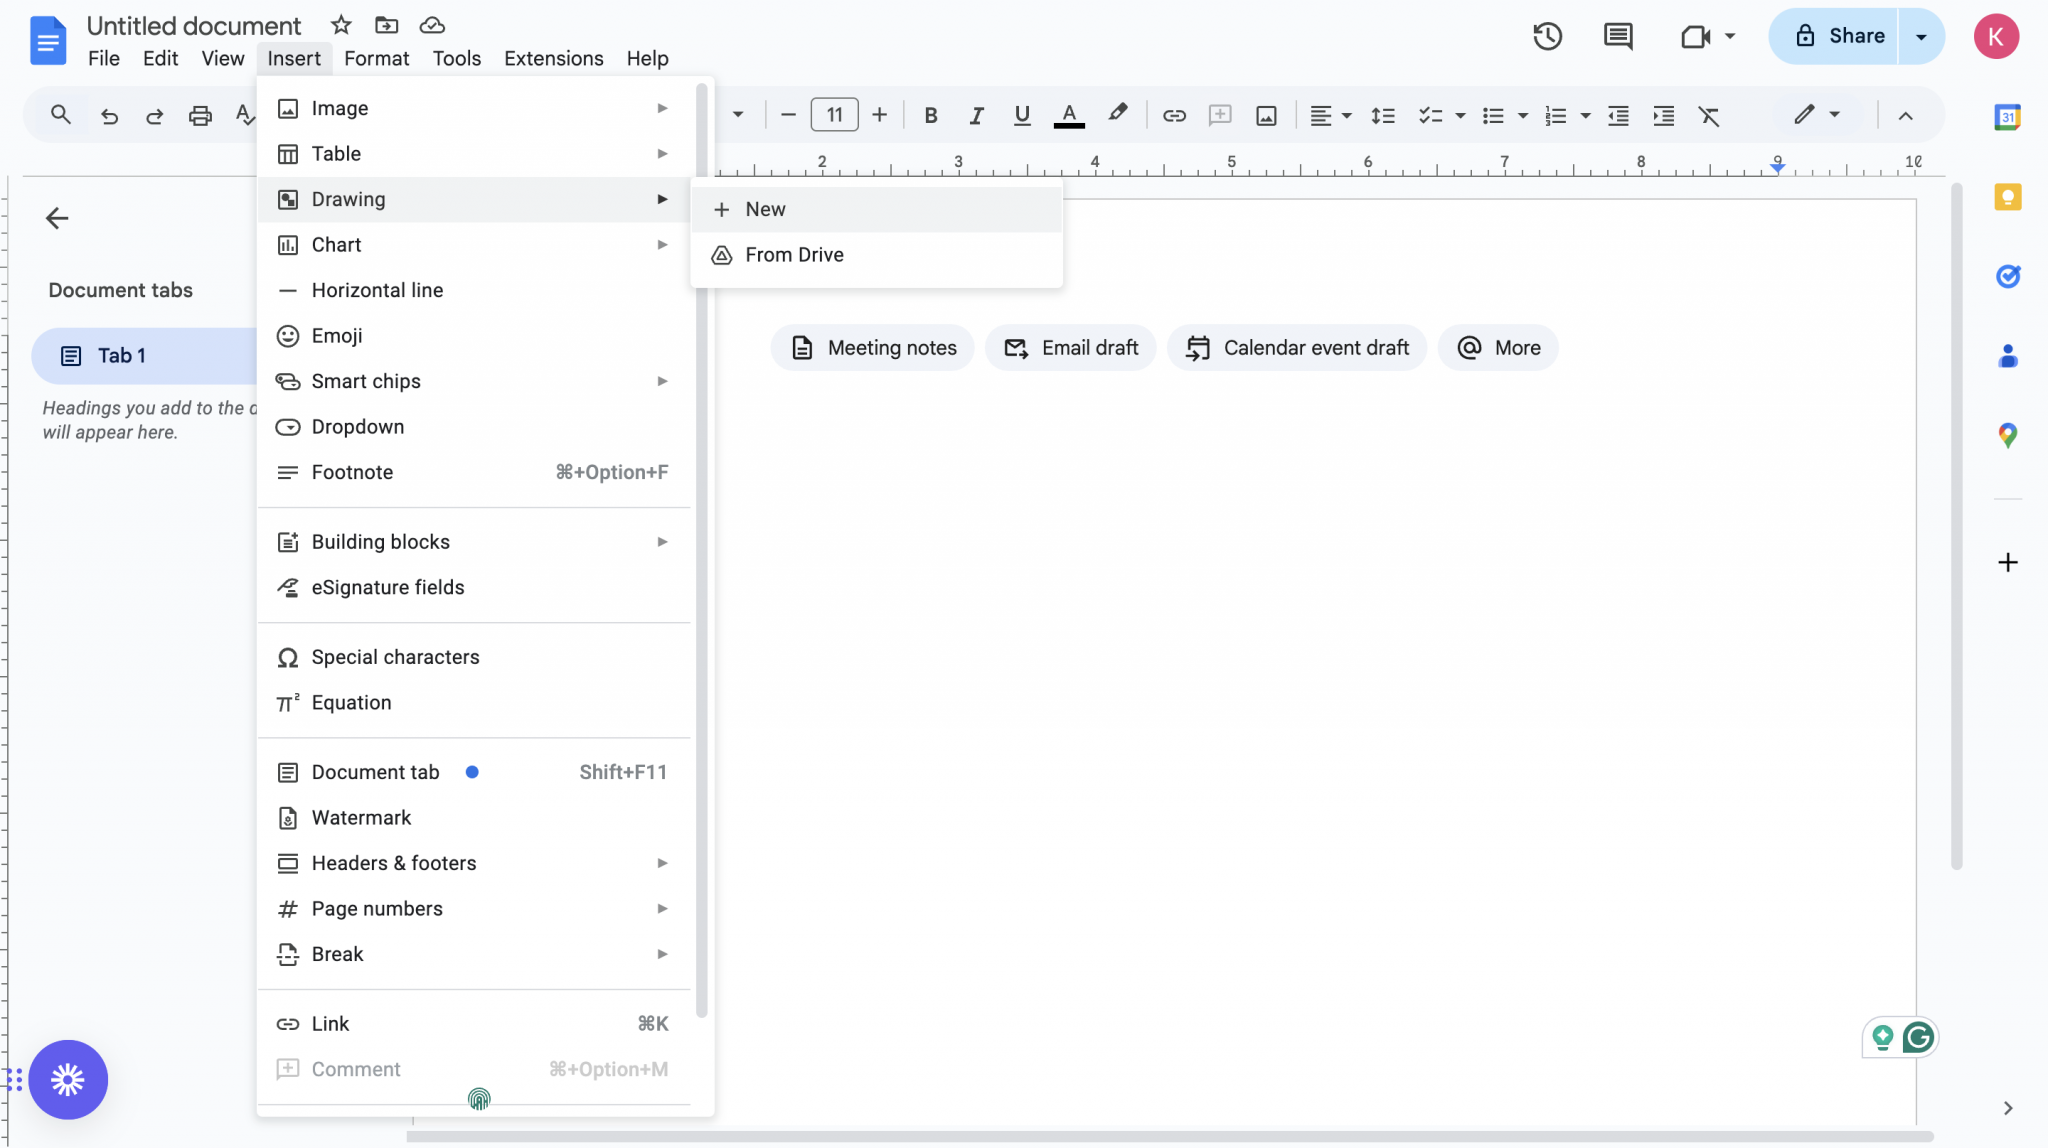This screenshot has width=2048, height=1148.
Task: Select the Insert link tool
Action: tap(1172, 115)
